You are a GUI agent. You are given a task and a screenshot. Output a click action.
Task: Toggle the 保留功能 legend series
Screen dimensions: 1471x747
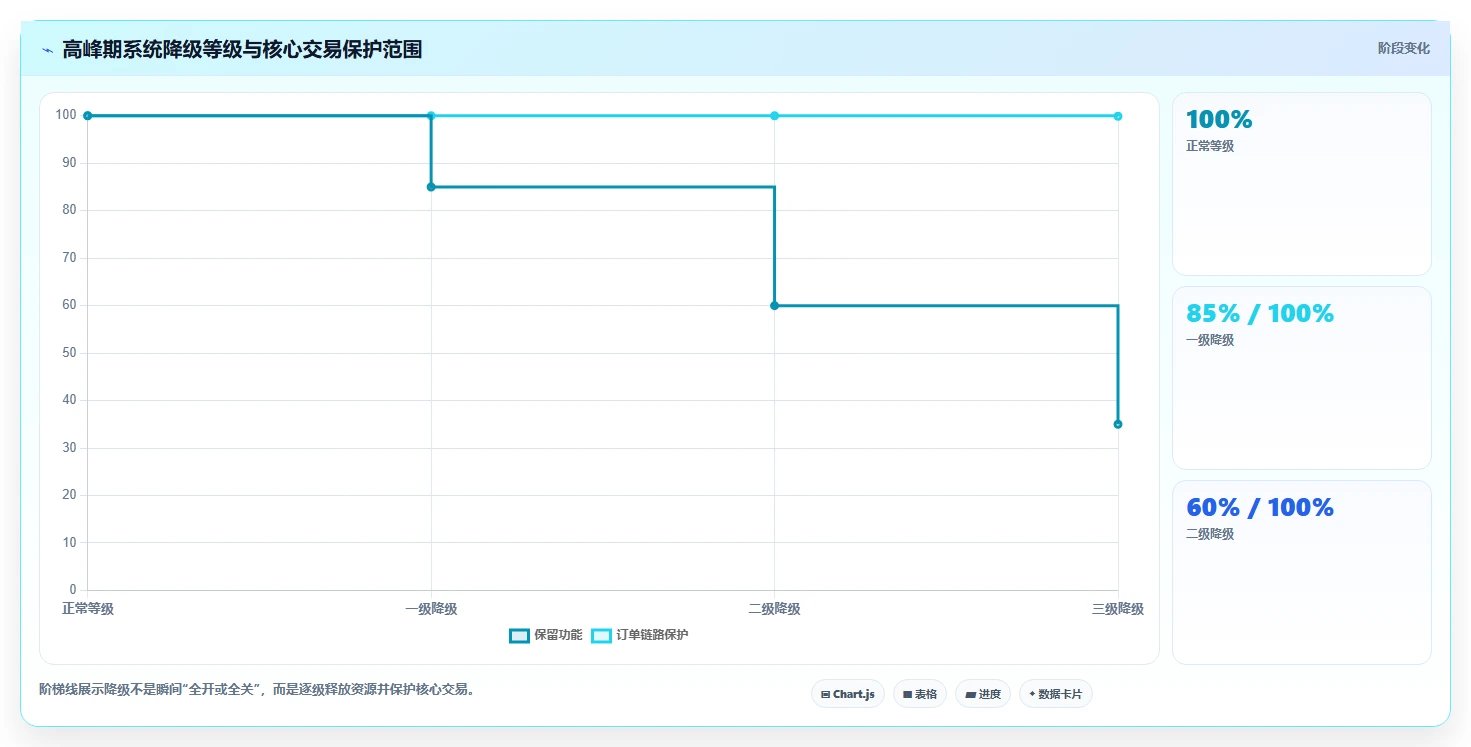tap(546, 635)
